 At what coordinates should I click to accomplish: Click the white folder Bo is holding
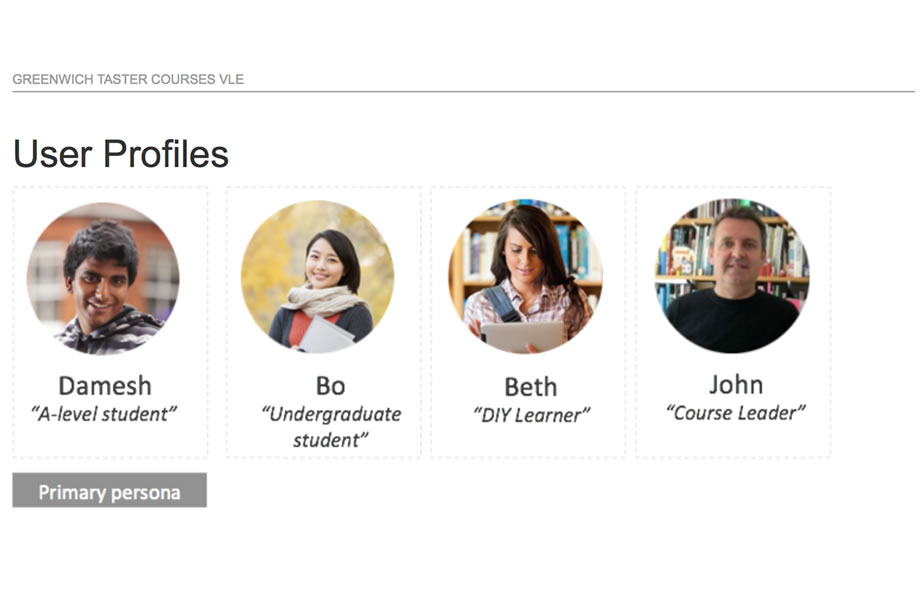(327, 334)
